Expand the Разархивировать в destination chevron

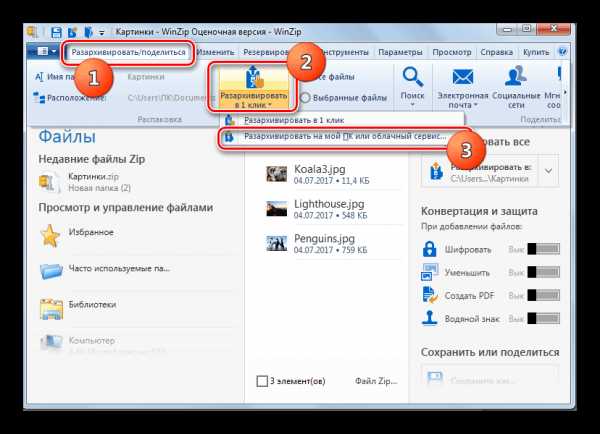coord(548,171)
